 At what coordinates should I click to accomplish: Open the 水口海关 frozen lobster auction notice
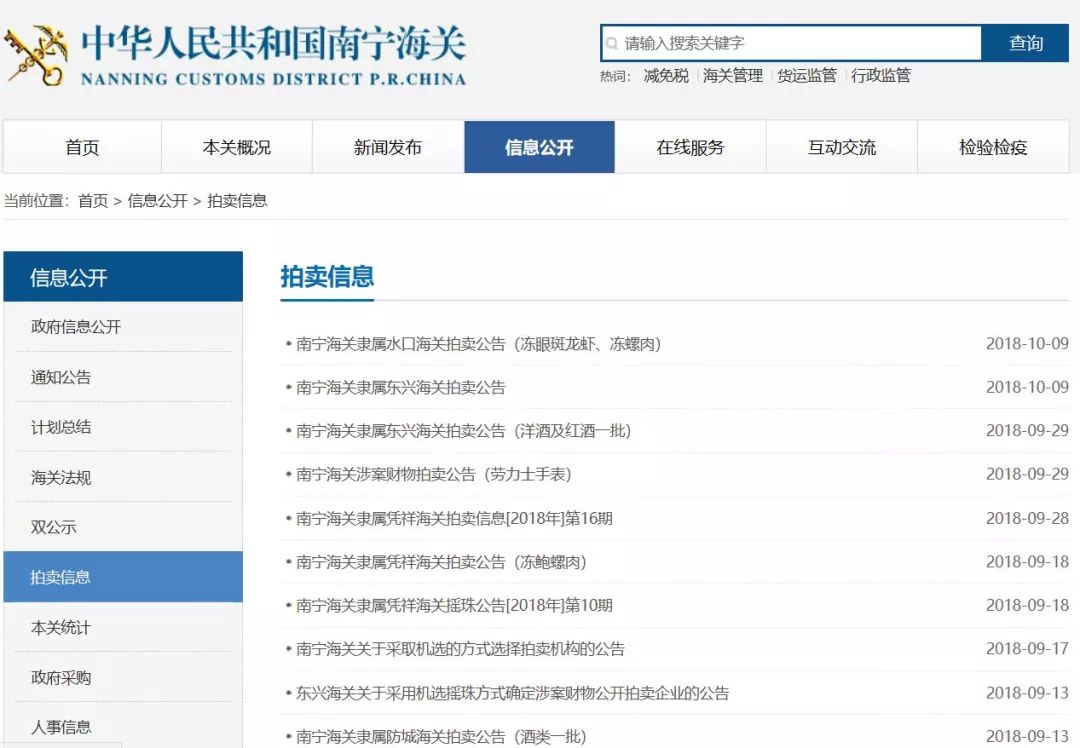[x=479, y=344]
